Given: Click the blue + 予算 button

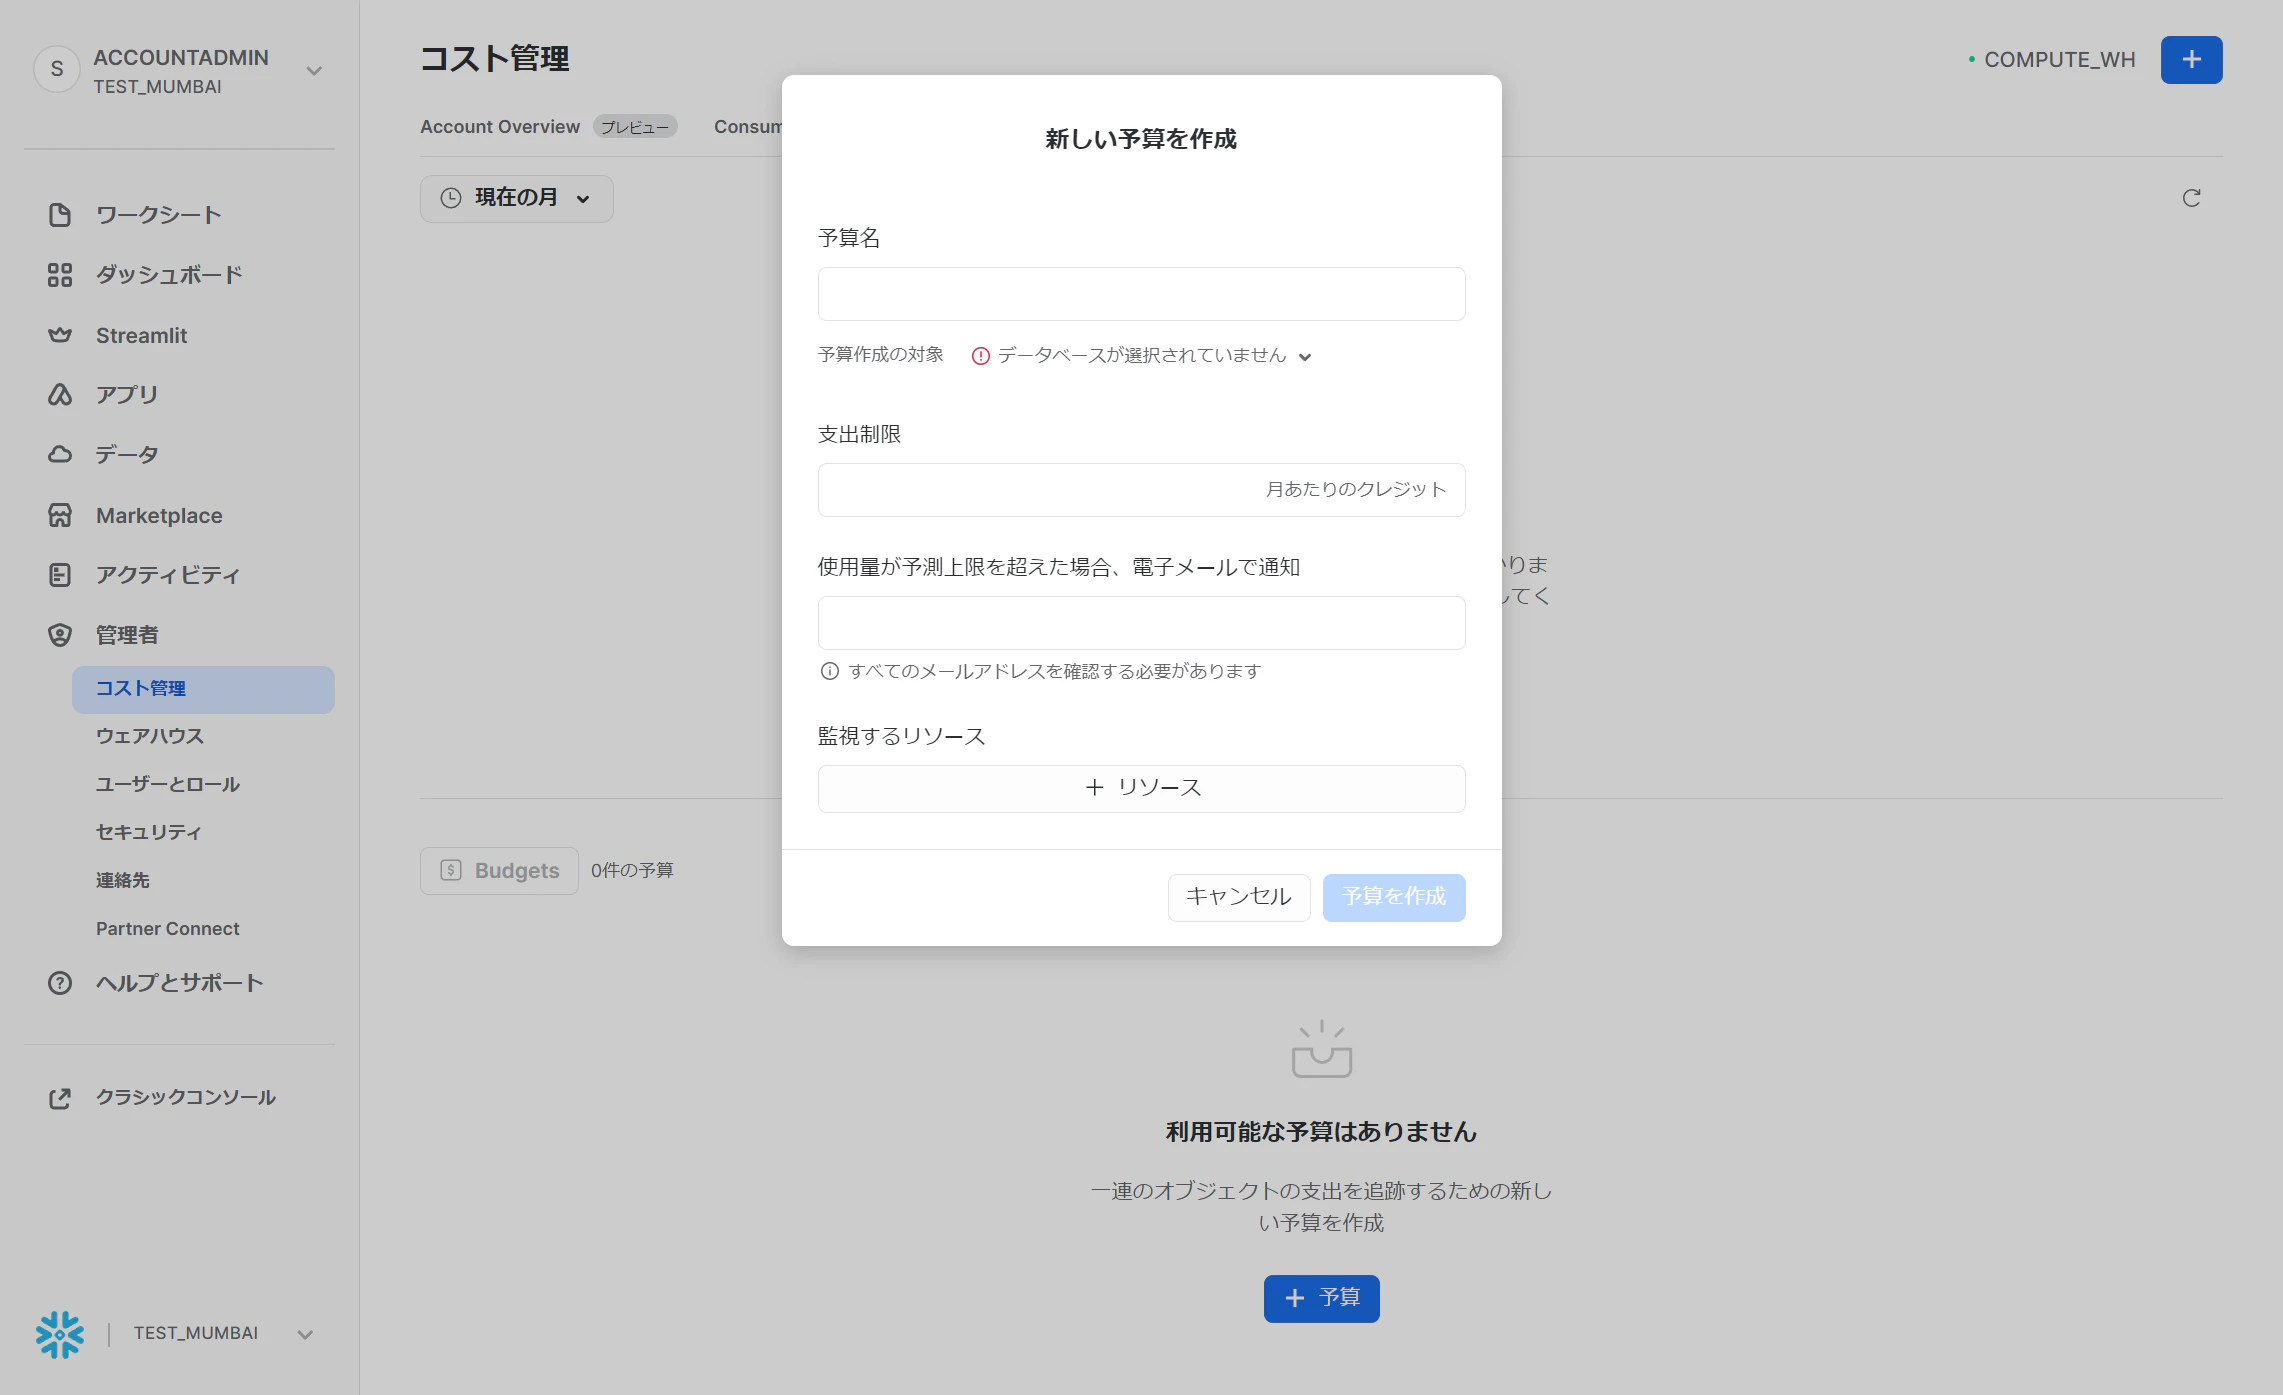Looking at the screenshot, I should [x=1321, y=1298].
